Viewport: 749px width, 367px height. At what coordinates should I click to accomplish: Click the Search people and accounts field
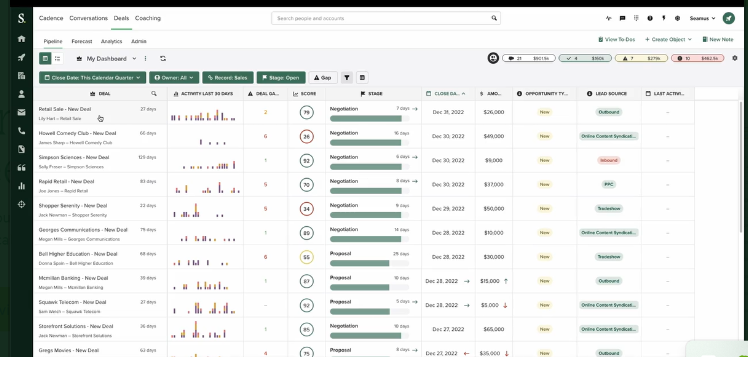[386, 18]
